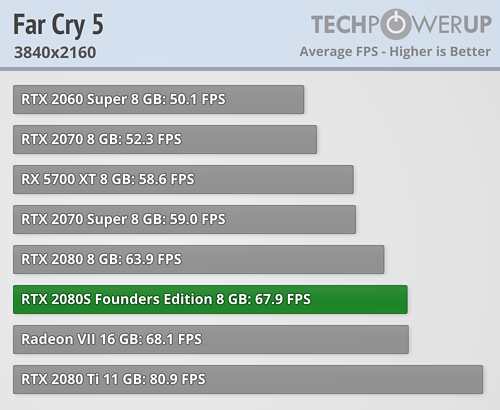The width and height of the screenshot is (500, 410).
Task: Click the RTX 2080 Ti 80.9 FPS bar
Action: [248, 379]
